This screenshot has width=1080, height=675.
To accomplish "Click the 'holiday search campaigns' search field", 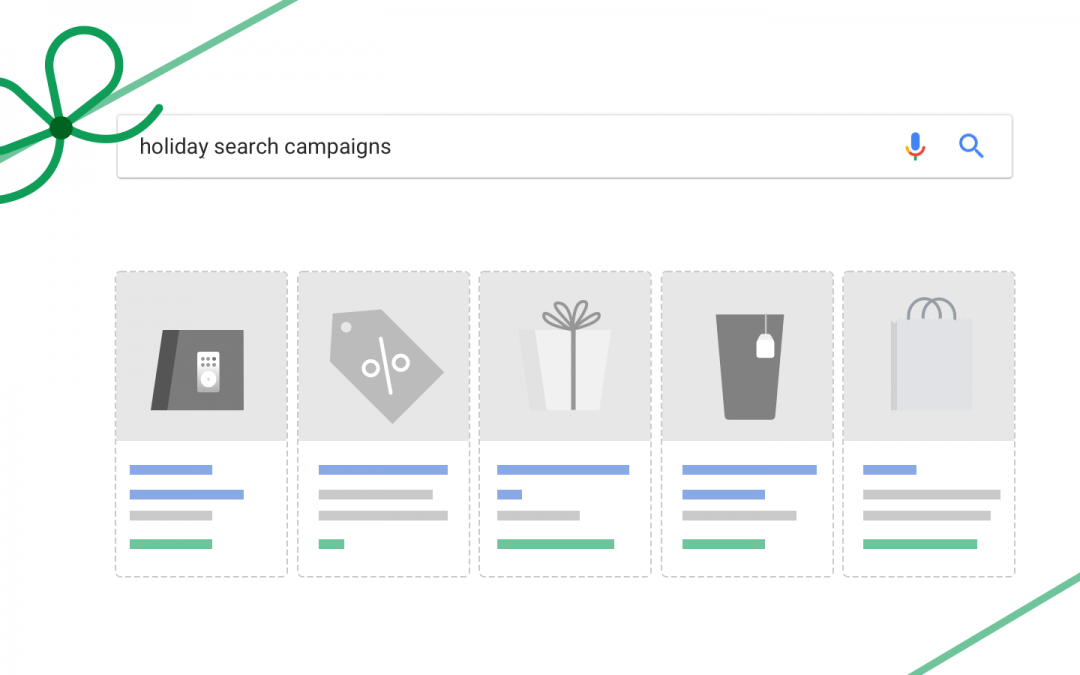I will (565, 147).
